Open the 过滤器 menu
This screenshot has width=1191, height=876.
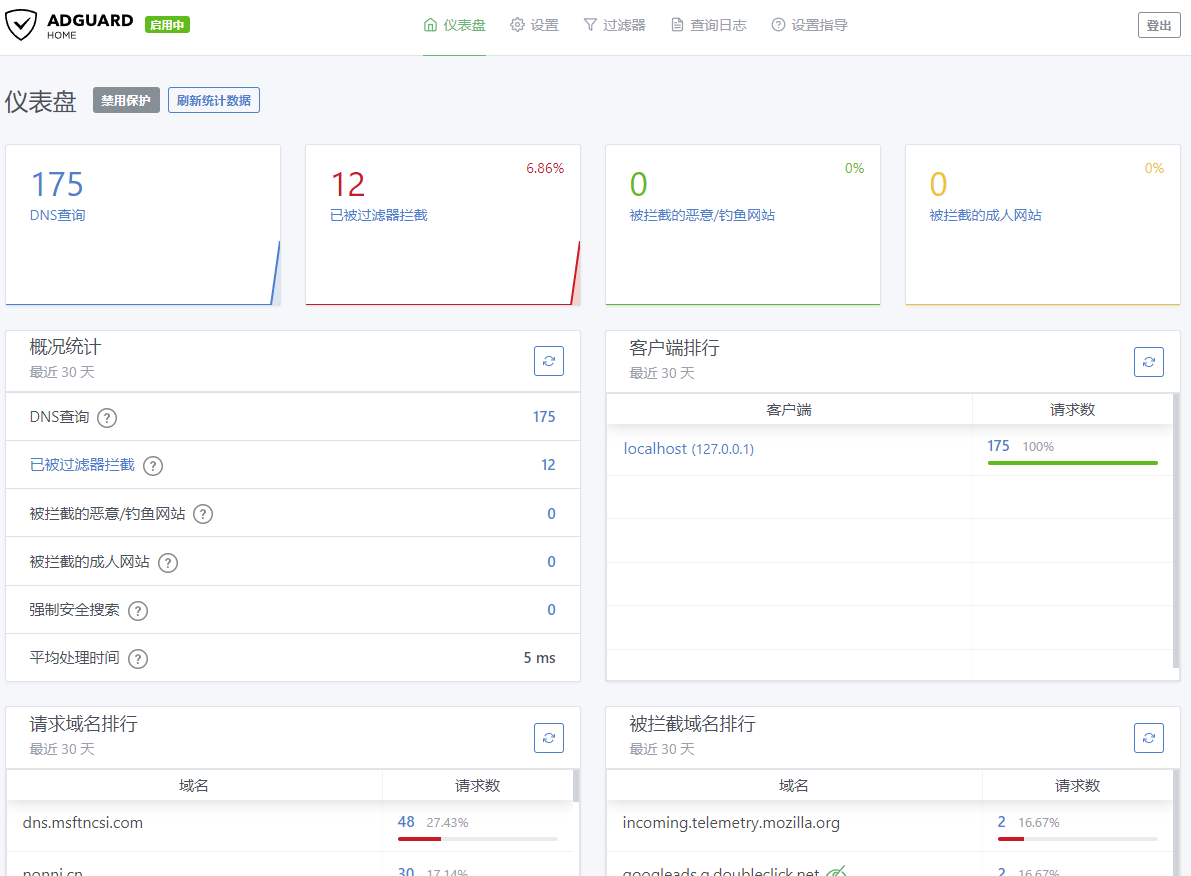614,25
